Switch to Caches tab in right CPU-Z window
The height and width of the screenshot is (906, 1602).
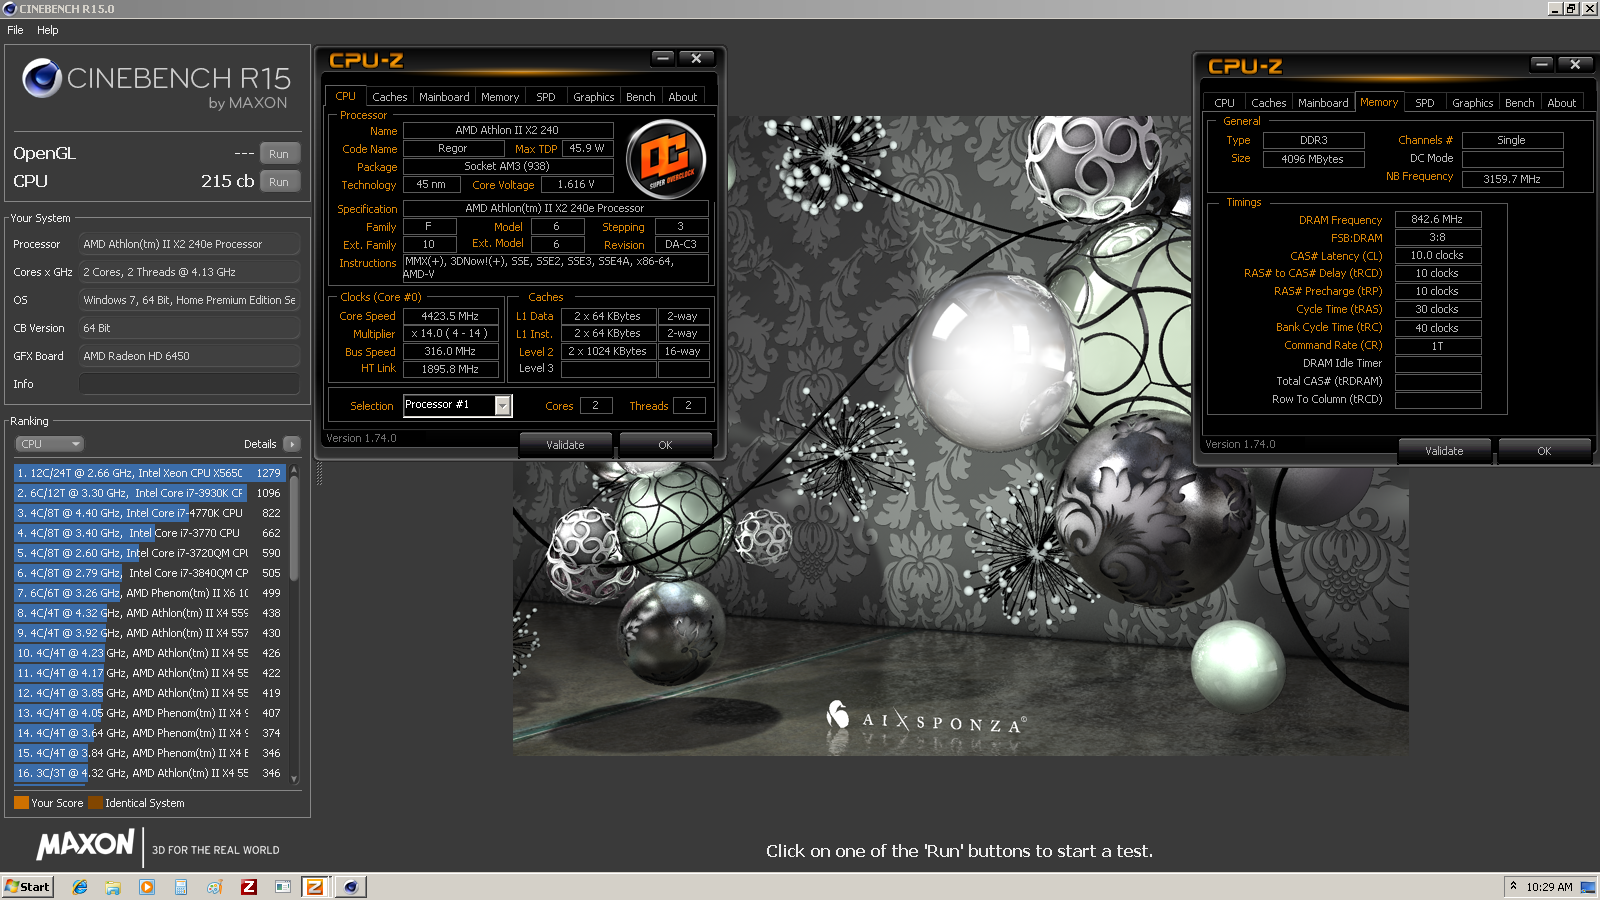tap(1269, 103)
